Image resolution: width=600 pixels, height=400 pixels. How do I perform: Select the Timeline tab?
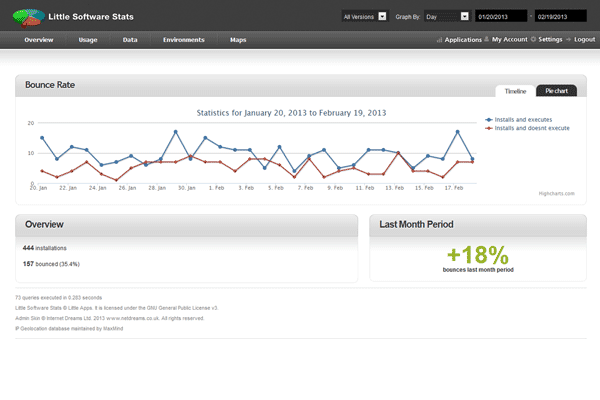click(515, 90)
